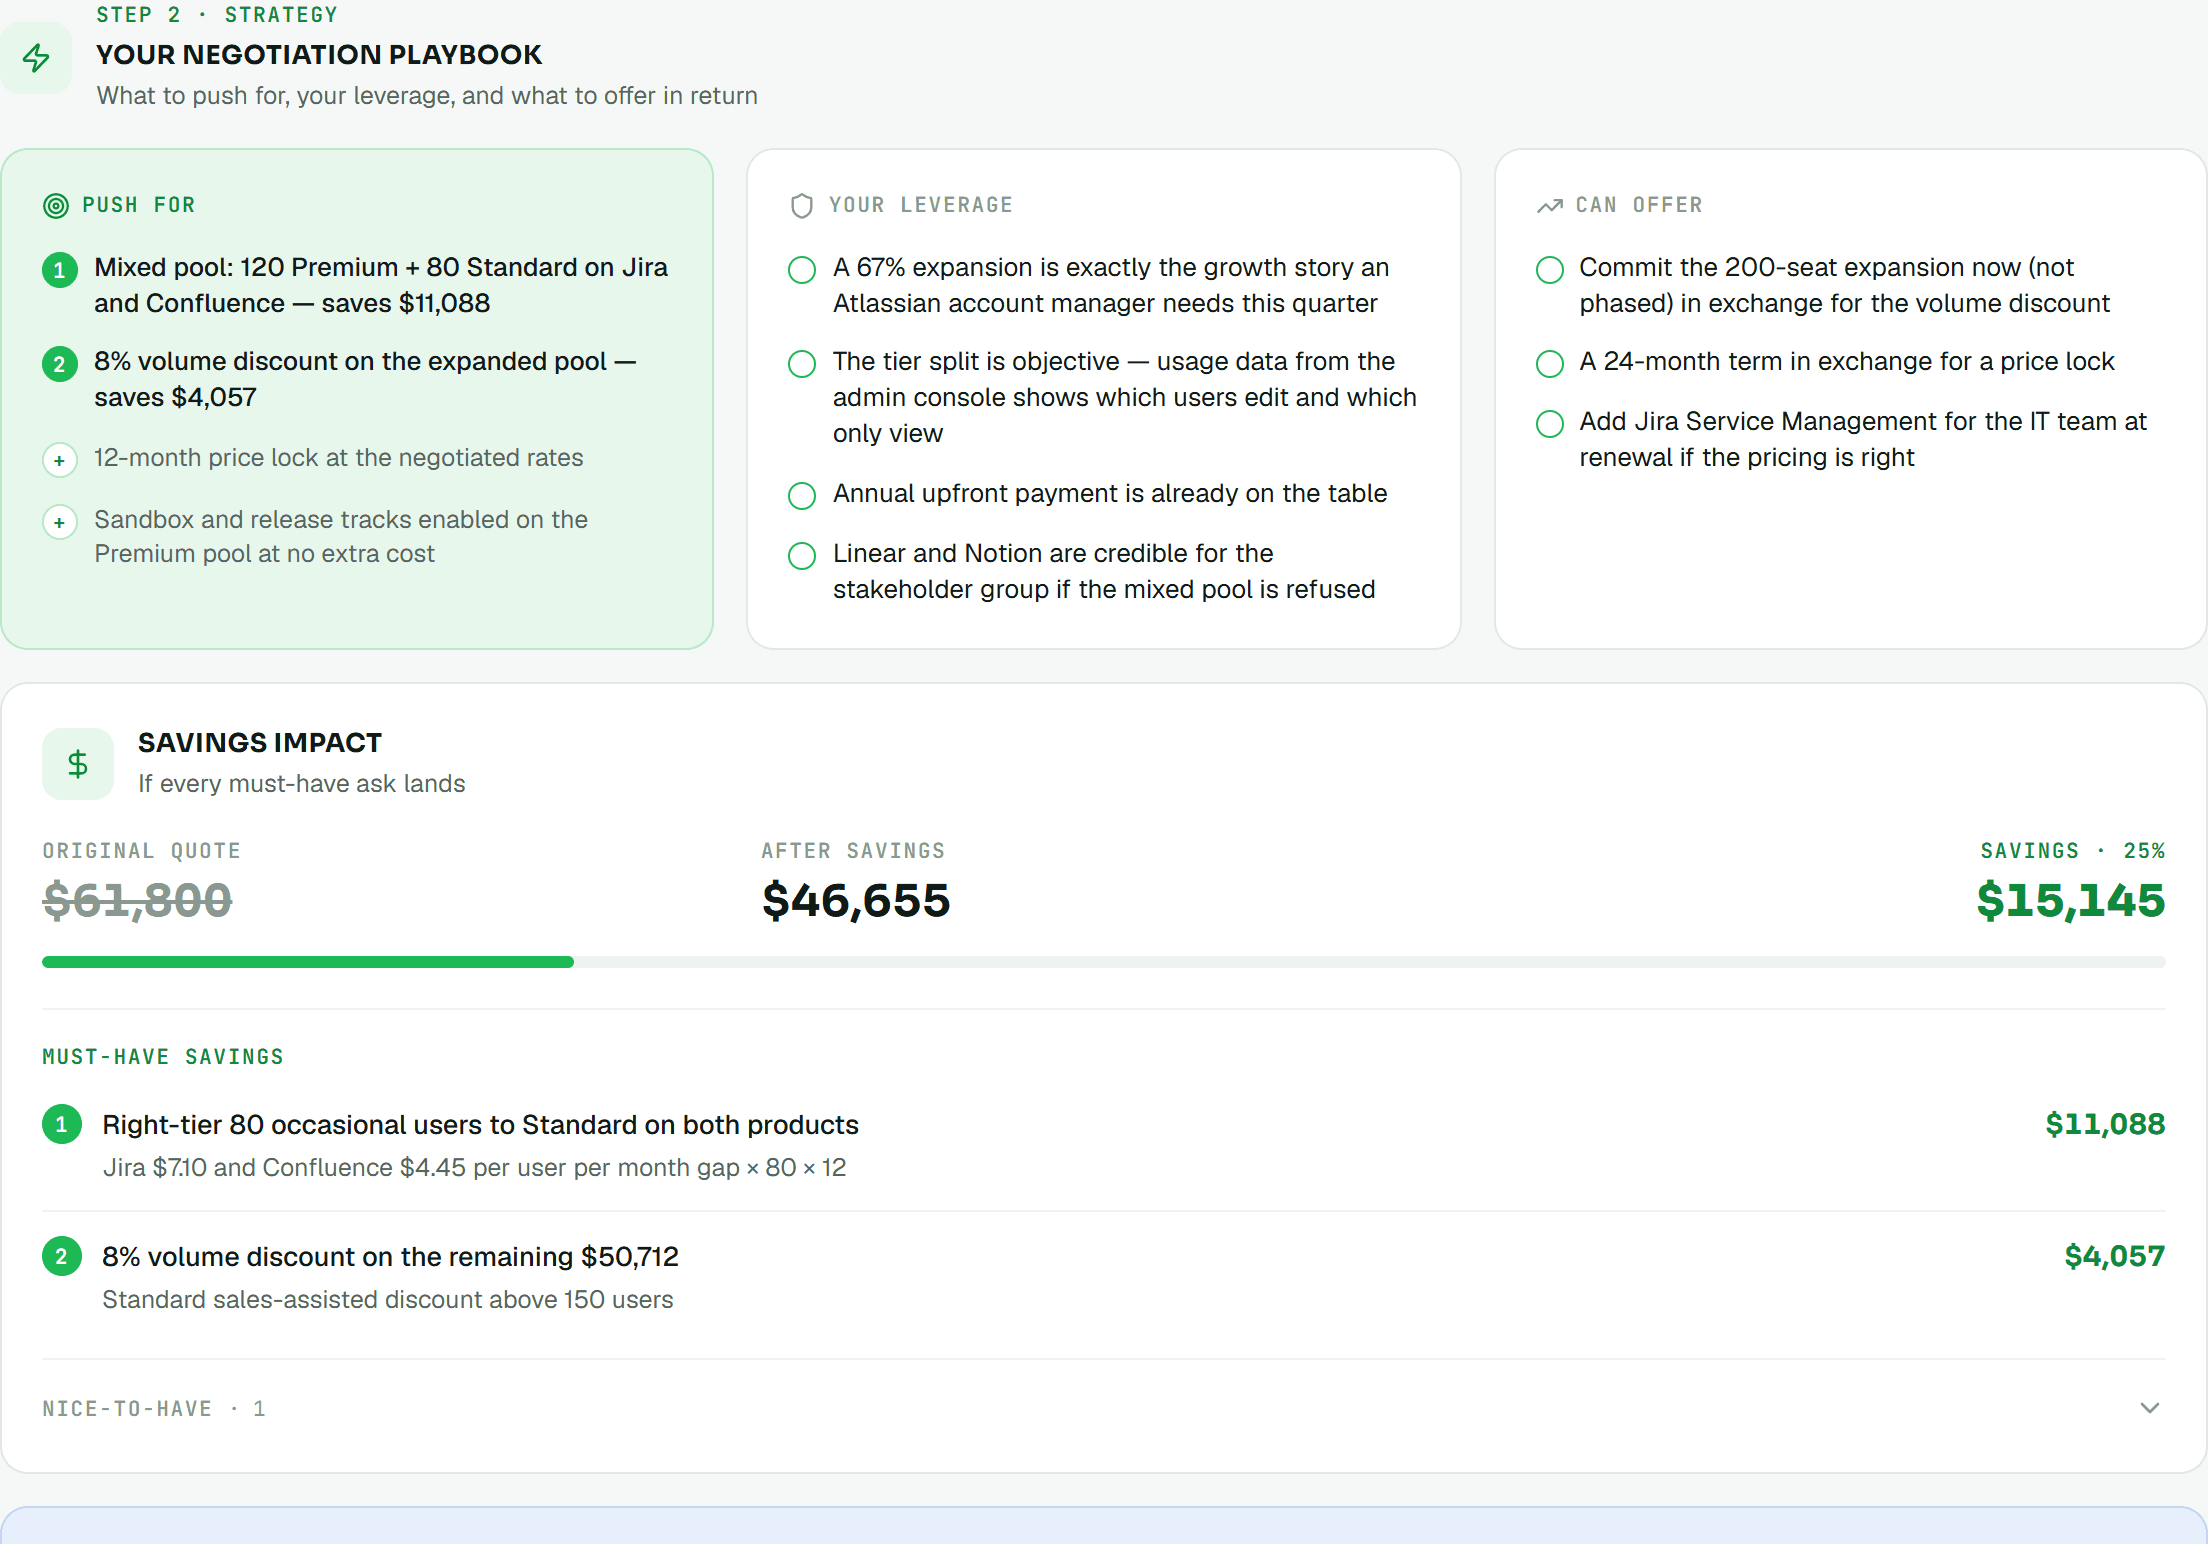Click the Must-Have Savings heading
Screen dimensions: 2208x1544
click(163, 1057)
